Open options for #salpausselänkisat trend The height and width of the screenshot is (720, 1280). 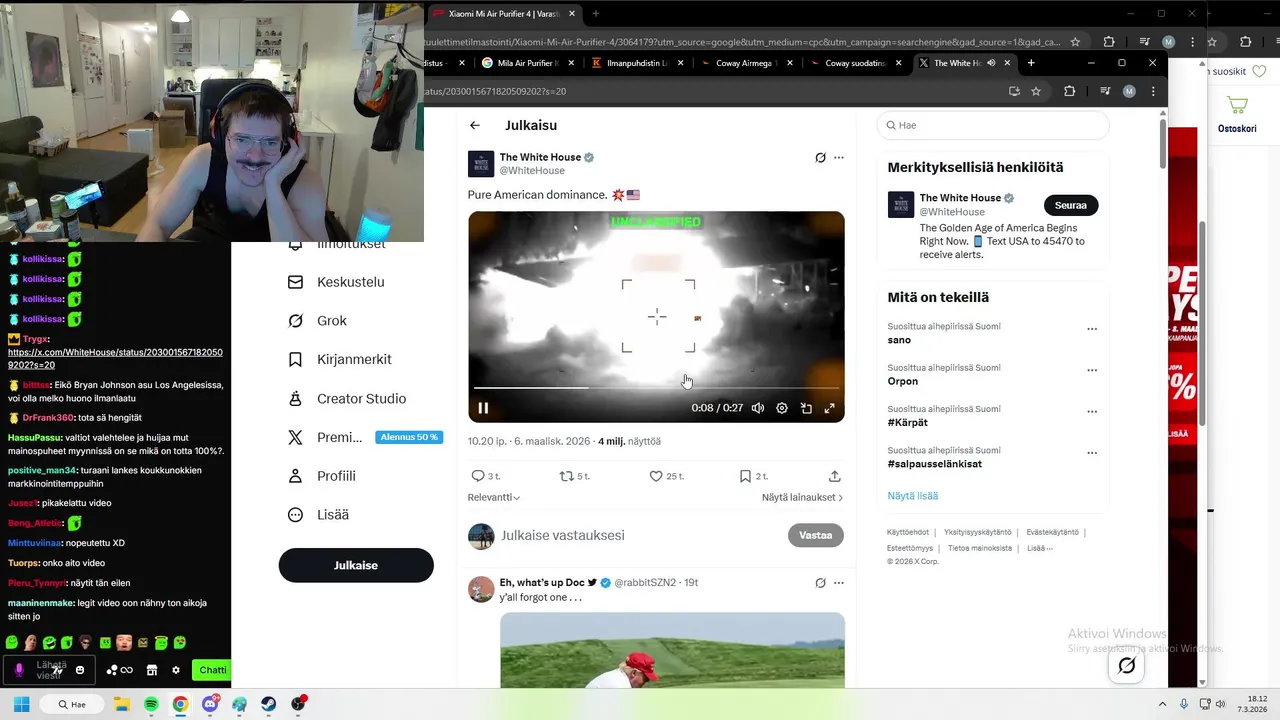pyautogui.click(x=1092, y=453)
